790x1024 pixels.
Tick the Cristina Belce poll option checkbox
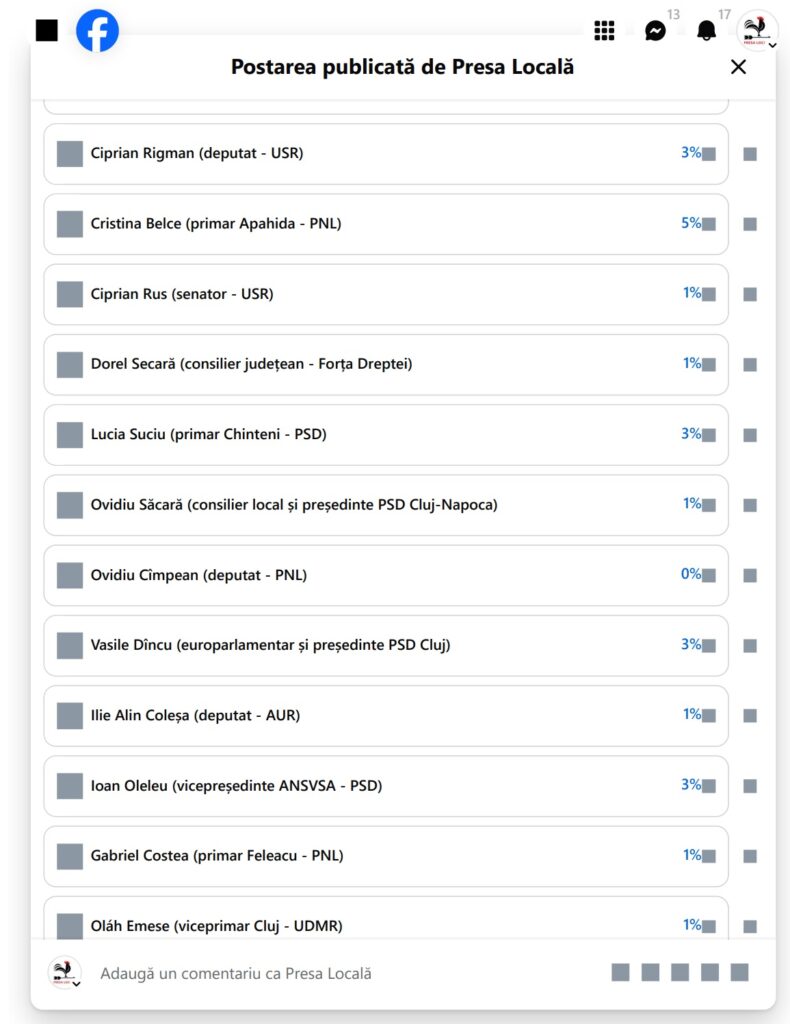point(70,224)
